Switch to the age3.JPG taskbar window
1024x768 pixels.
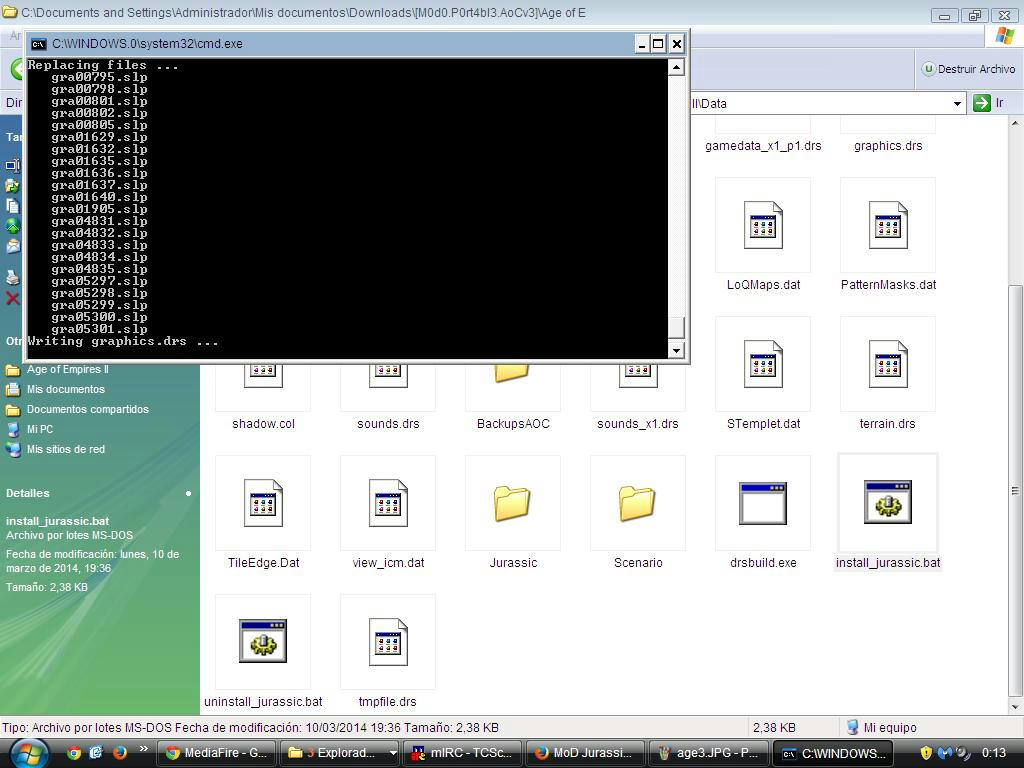point(709,753)
